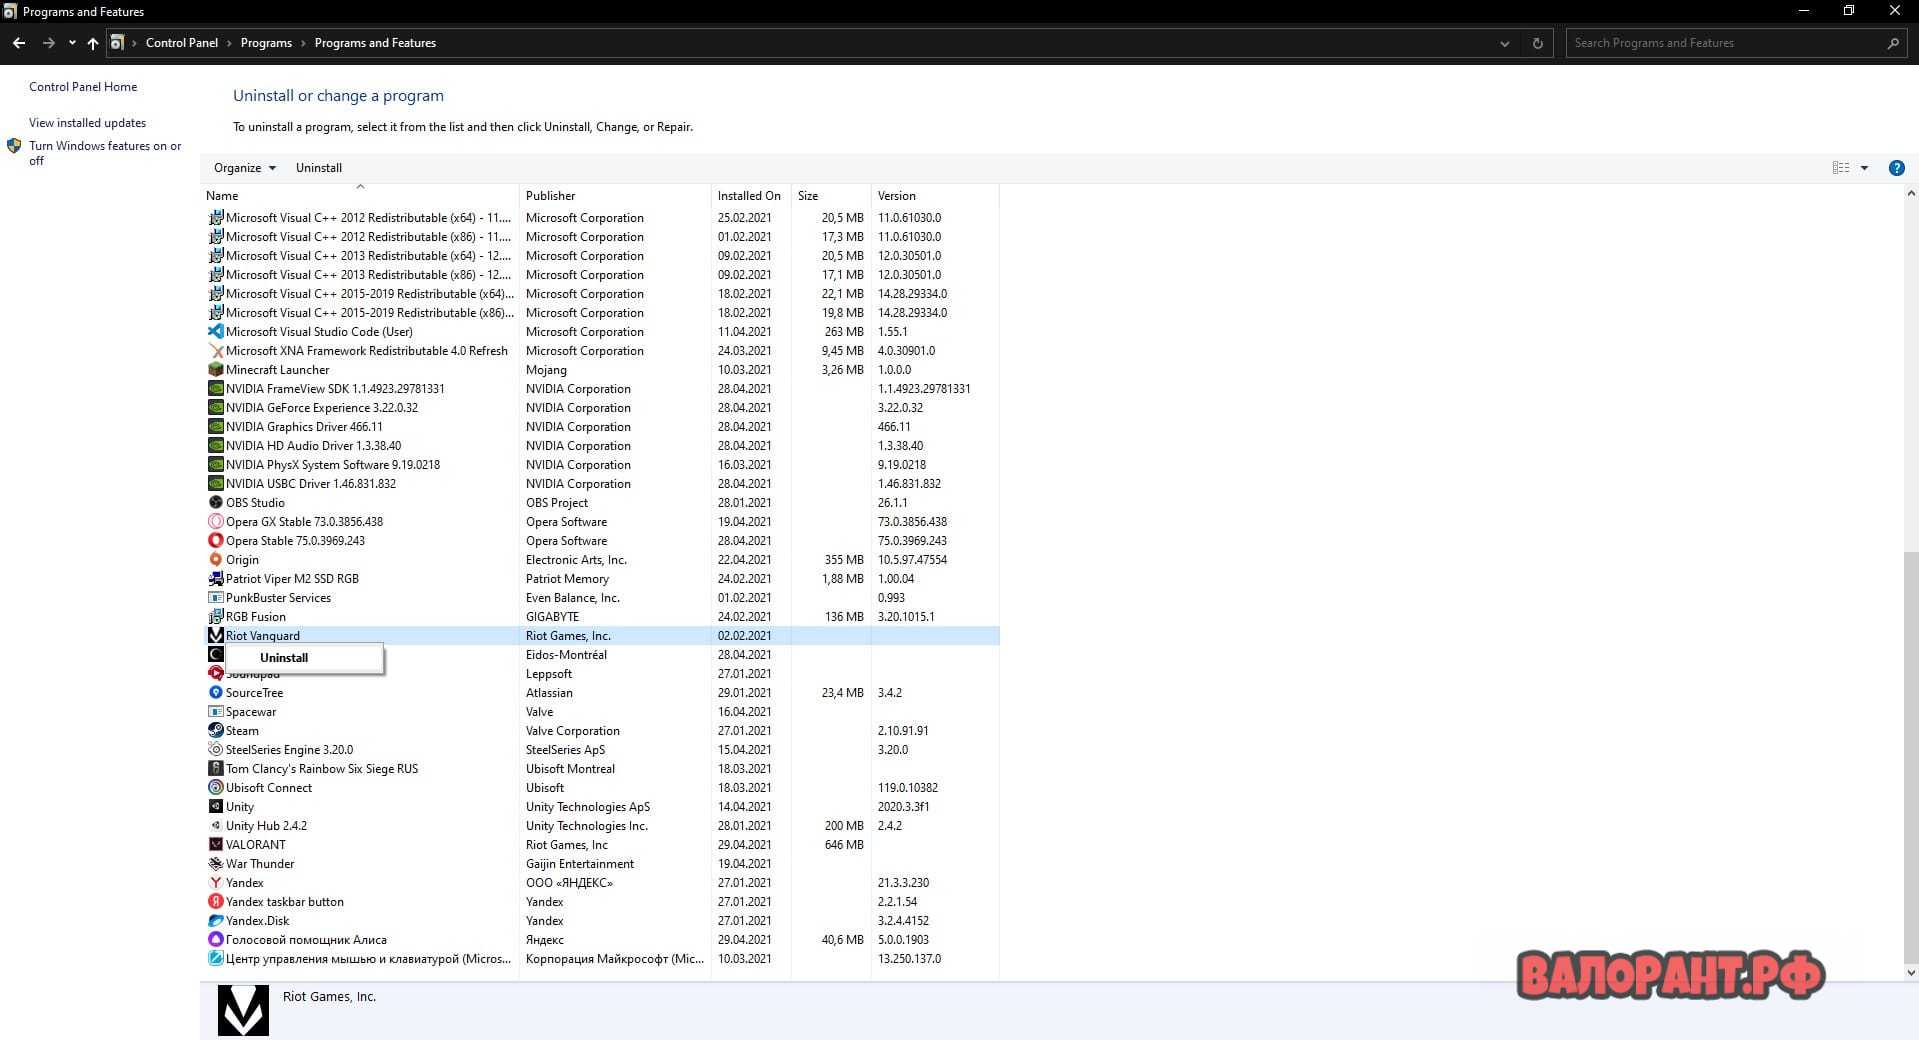Sort list by Installed On column
The image size is (1919, 1040).
tap(748, 196)
